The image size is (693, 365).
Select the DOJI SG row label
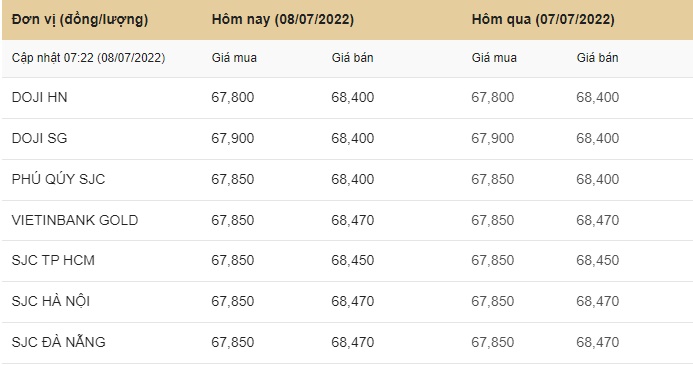pos(39,138)
